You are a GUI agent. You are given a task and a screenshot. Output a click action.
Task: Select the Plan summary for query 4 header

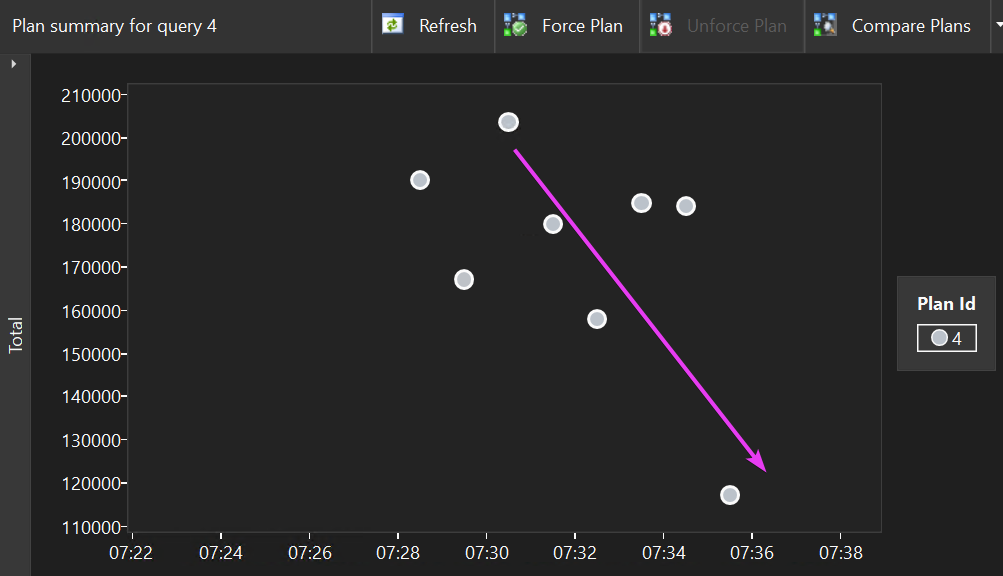115,25
